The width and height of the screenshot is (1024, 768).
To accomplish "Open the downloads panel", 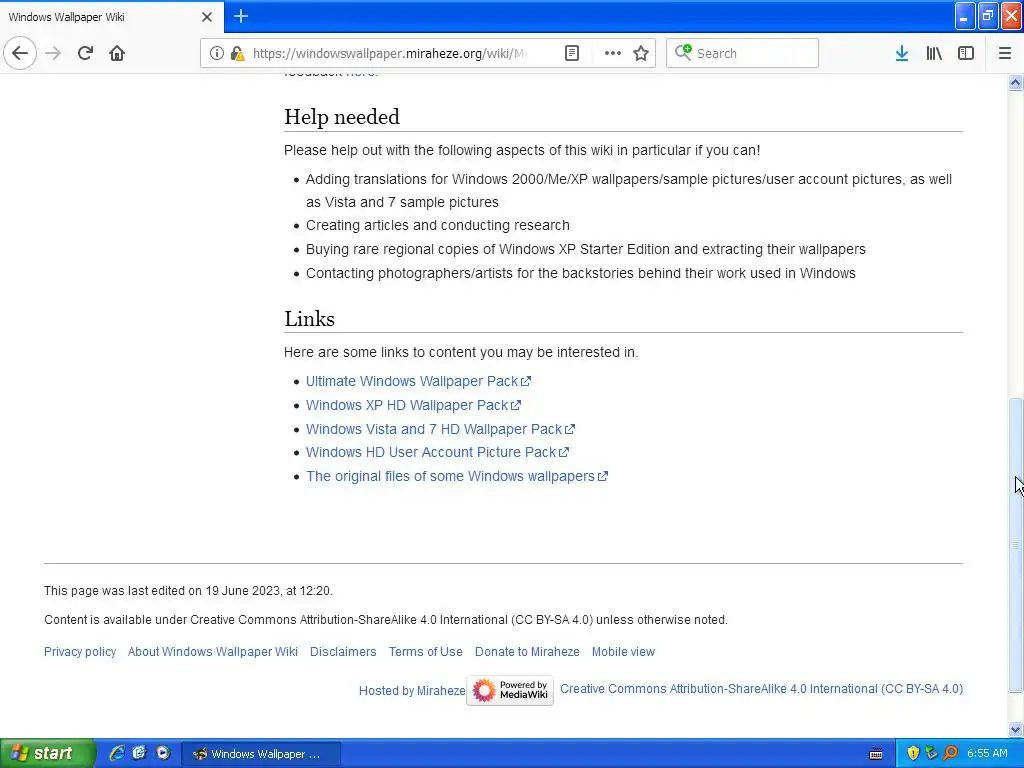I will click(901, 54).
